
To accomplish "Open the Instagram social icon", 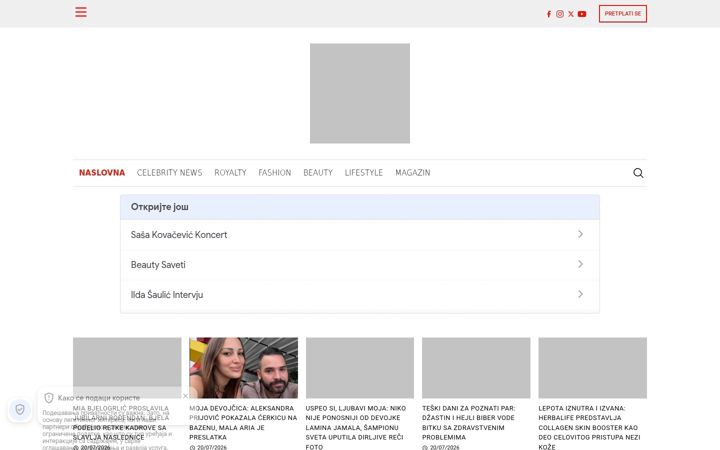I will [560, 14].
